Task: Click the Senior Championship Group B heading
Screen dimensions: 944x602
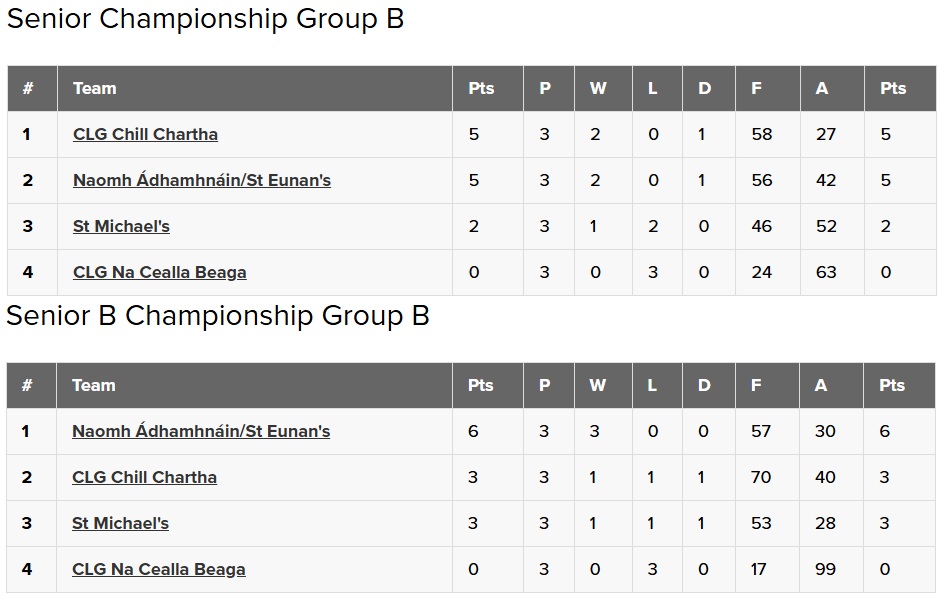Action: [205, 19]
